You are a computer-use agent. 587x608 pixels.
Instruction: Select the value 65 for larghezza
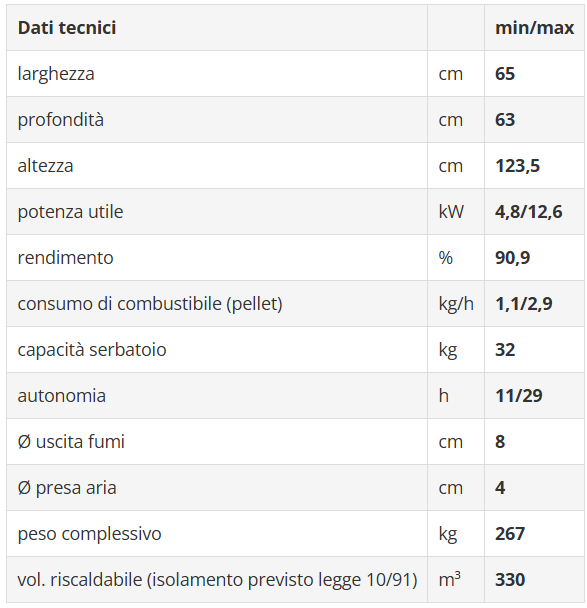pos(505,74)
